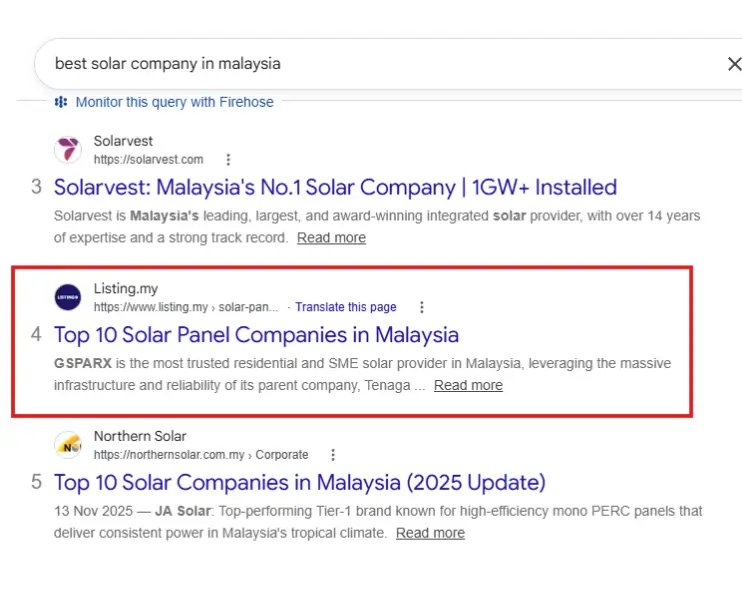Click the northernsolar.com.my URL breadcrumb
Screen dimensions: 742x597
(201, 455)
